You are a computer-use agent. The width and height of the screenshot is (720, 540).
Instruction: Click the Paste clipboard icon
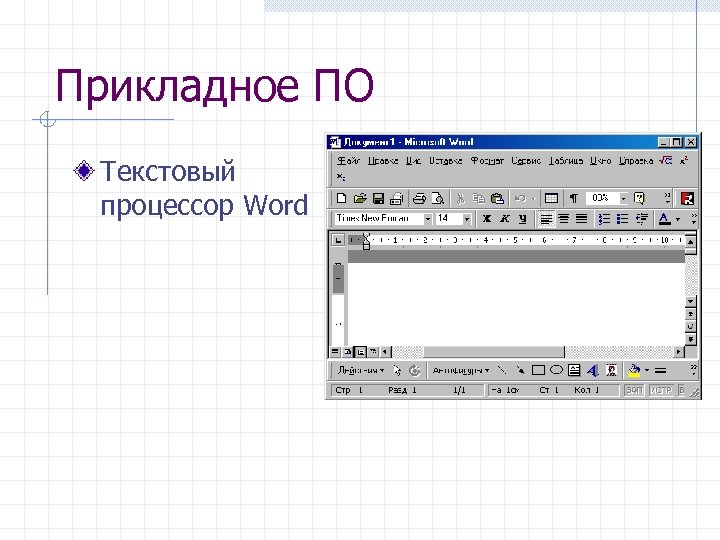[497, 198]
